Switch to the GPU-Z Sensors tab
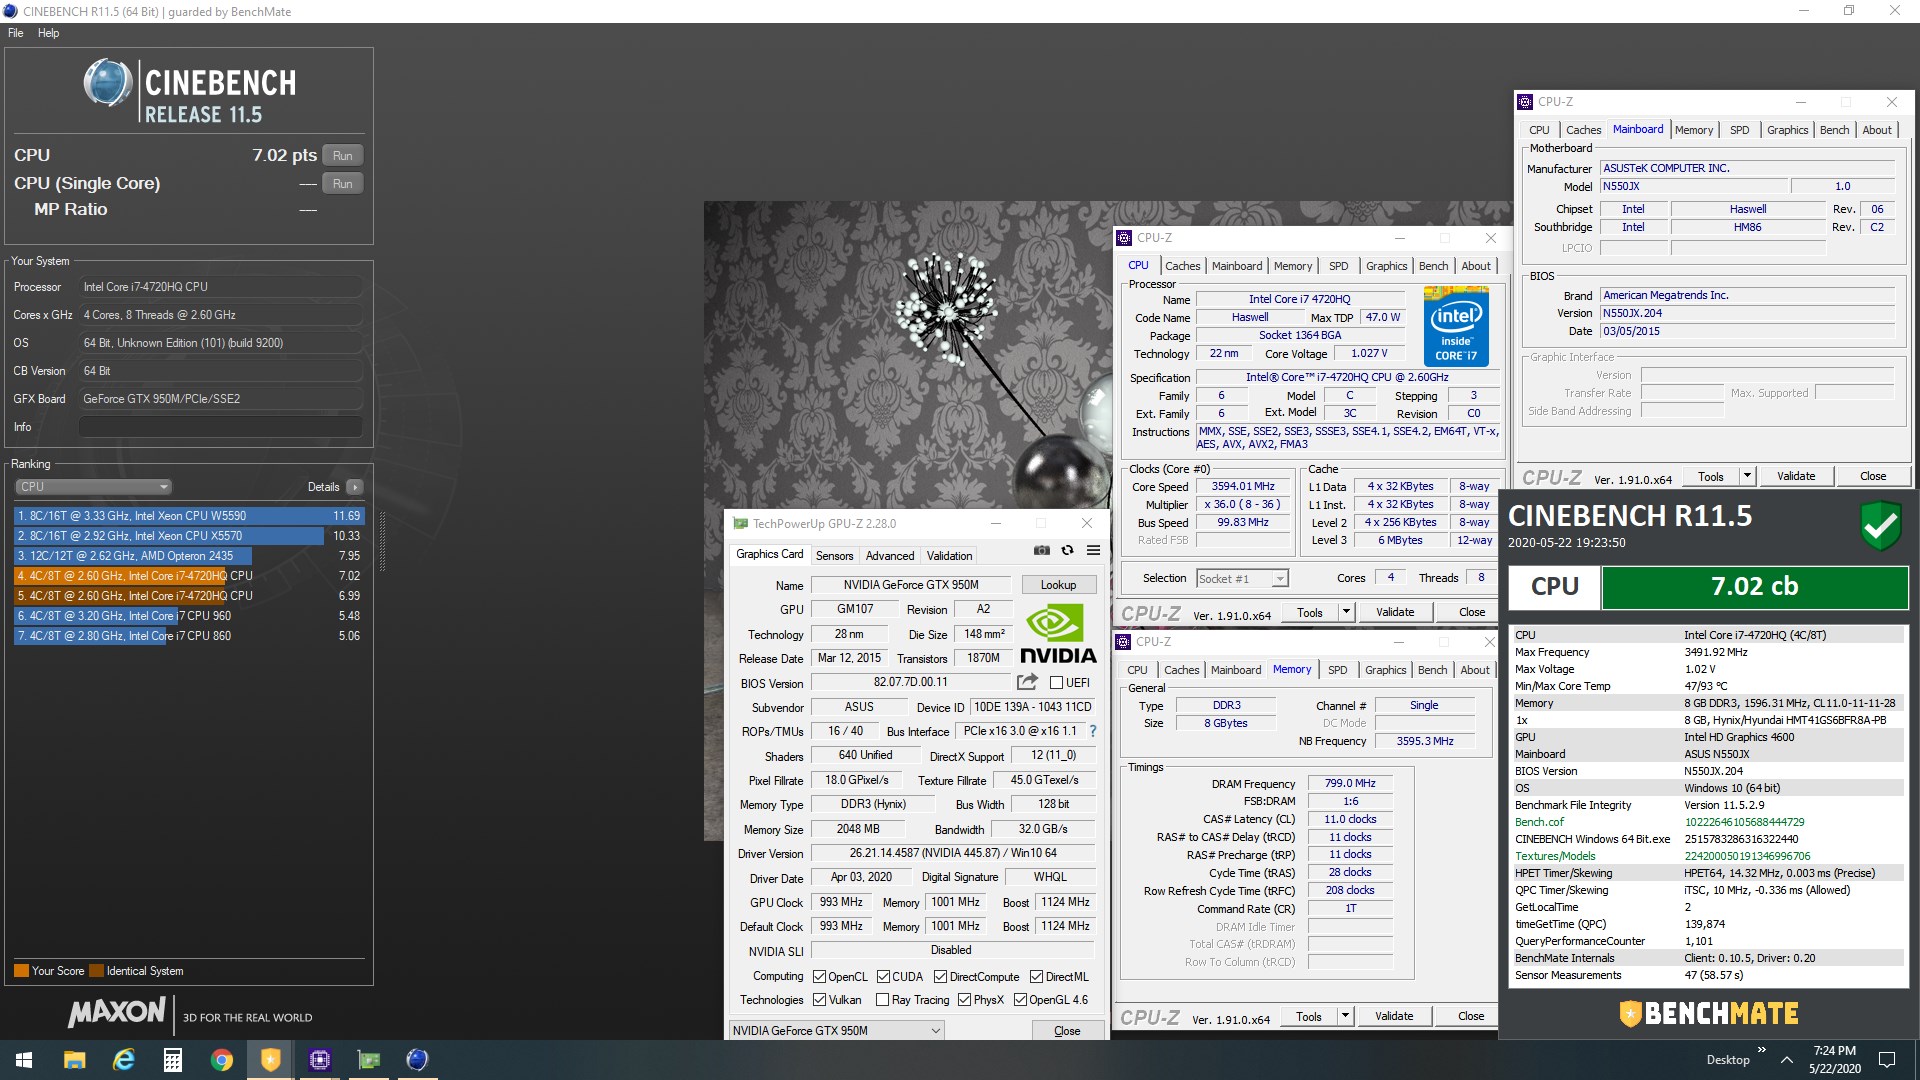This screenshot has width=1920, height=1080. coord(834,556)
